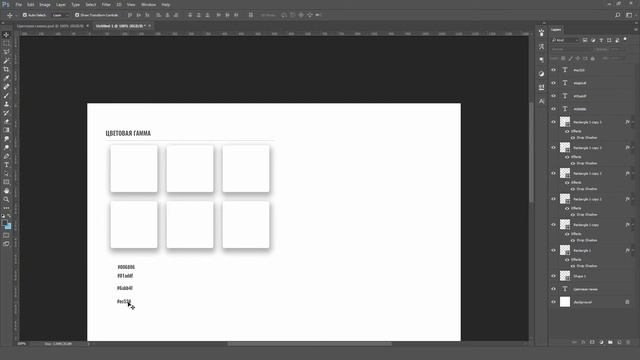Select the Move tool
The width and height of the screenshot is (640, 360).
point(6,35)
